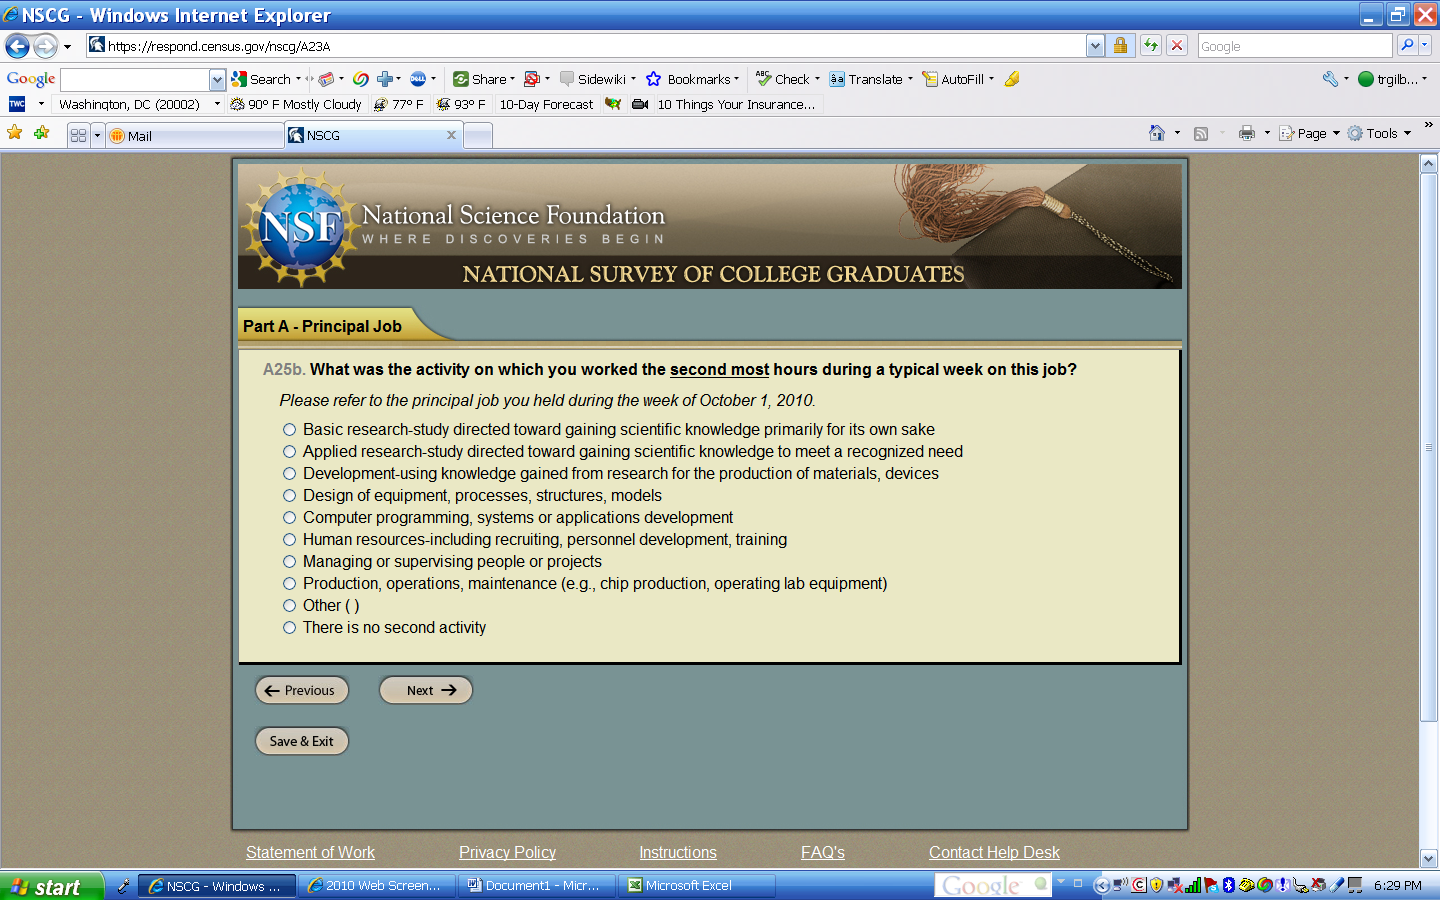
Task: Click the Home icon in command bar
Action: (x=1157, y=133)
